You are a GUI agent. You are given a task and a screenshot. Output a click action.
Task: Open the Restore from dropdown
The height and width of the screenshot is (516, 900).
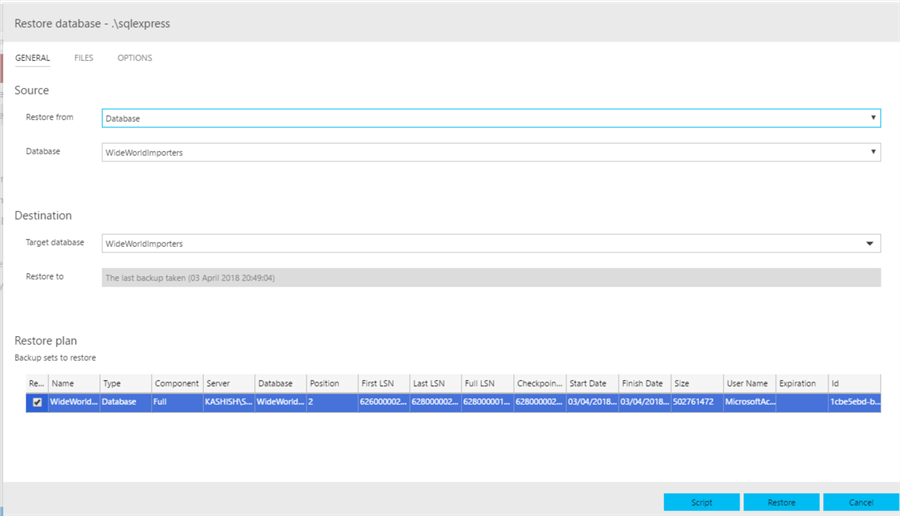[x=491, y=118]
